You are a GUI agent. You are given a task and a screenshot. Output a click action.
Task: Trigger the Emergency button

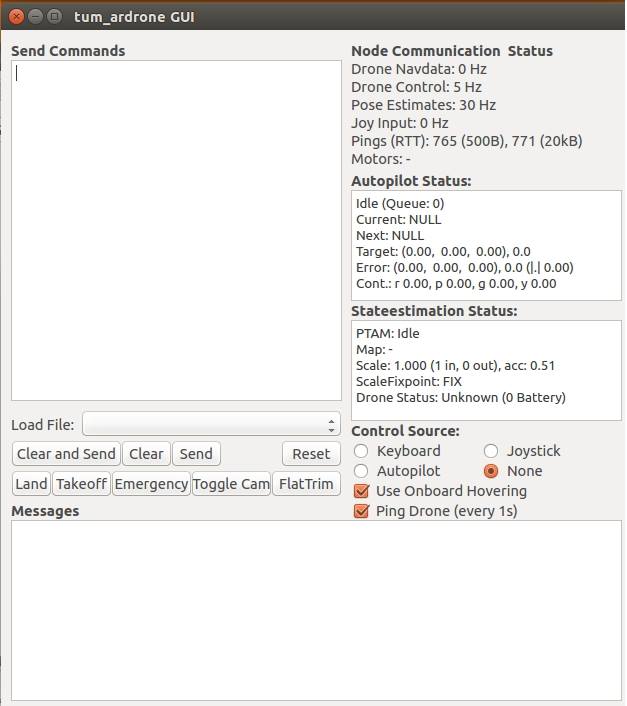(x=151, y=484)
